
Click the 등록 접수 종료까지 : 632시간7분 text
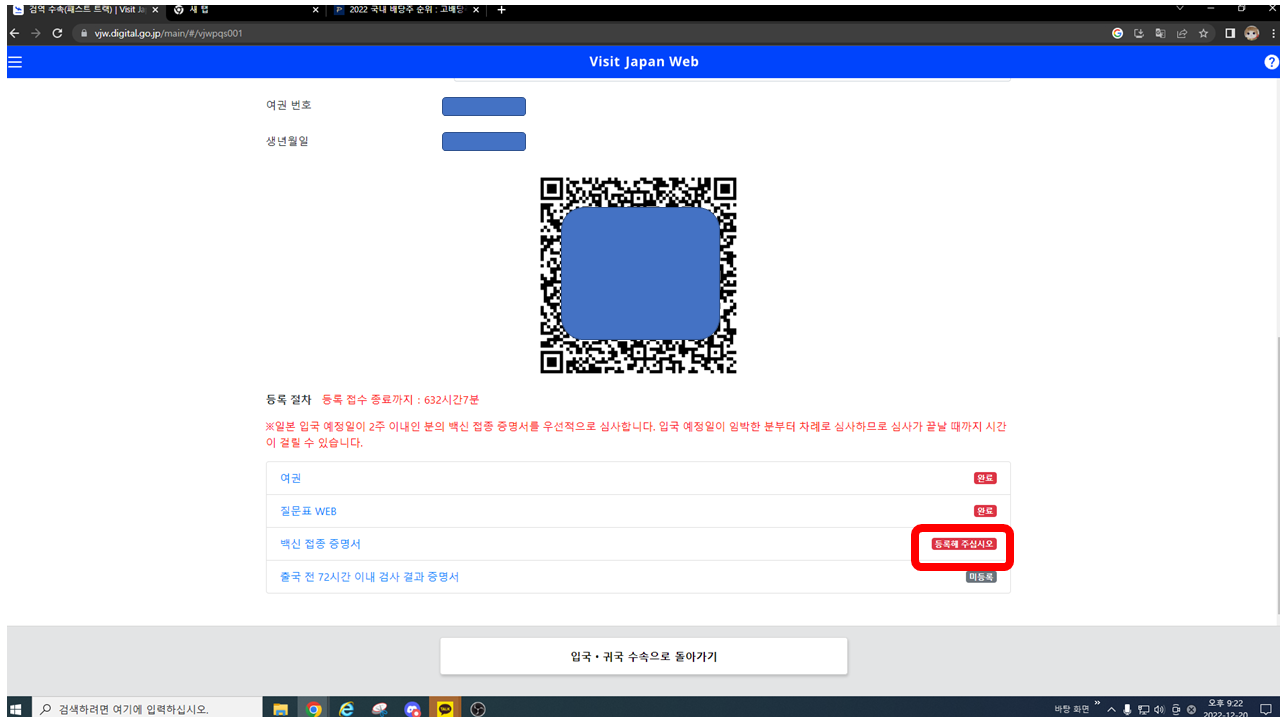coord(400,400)
